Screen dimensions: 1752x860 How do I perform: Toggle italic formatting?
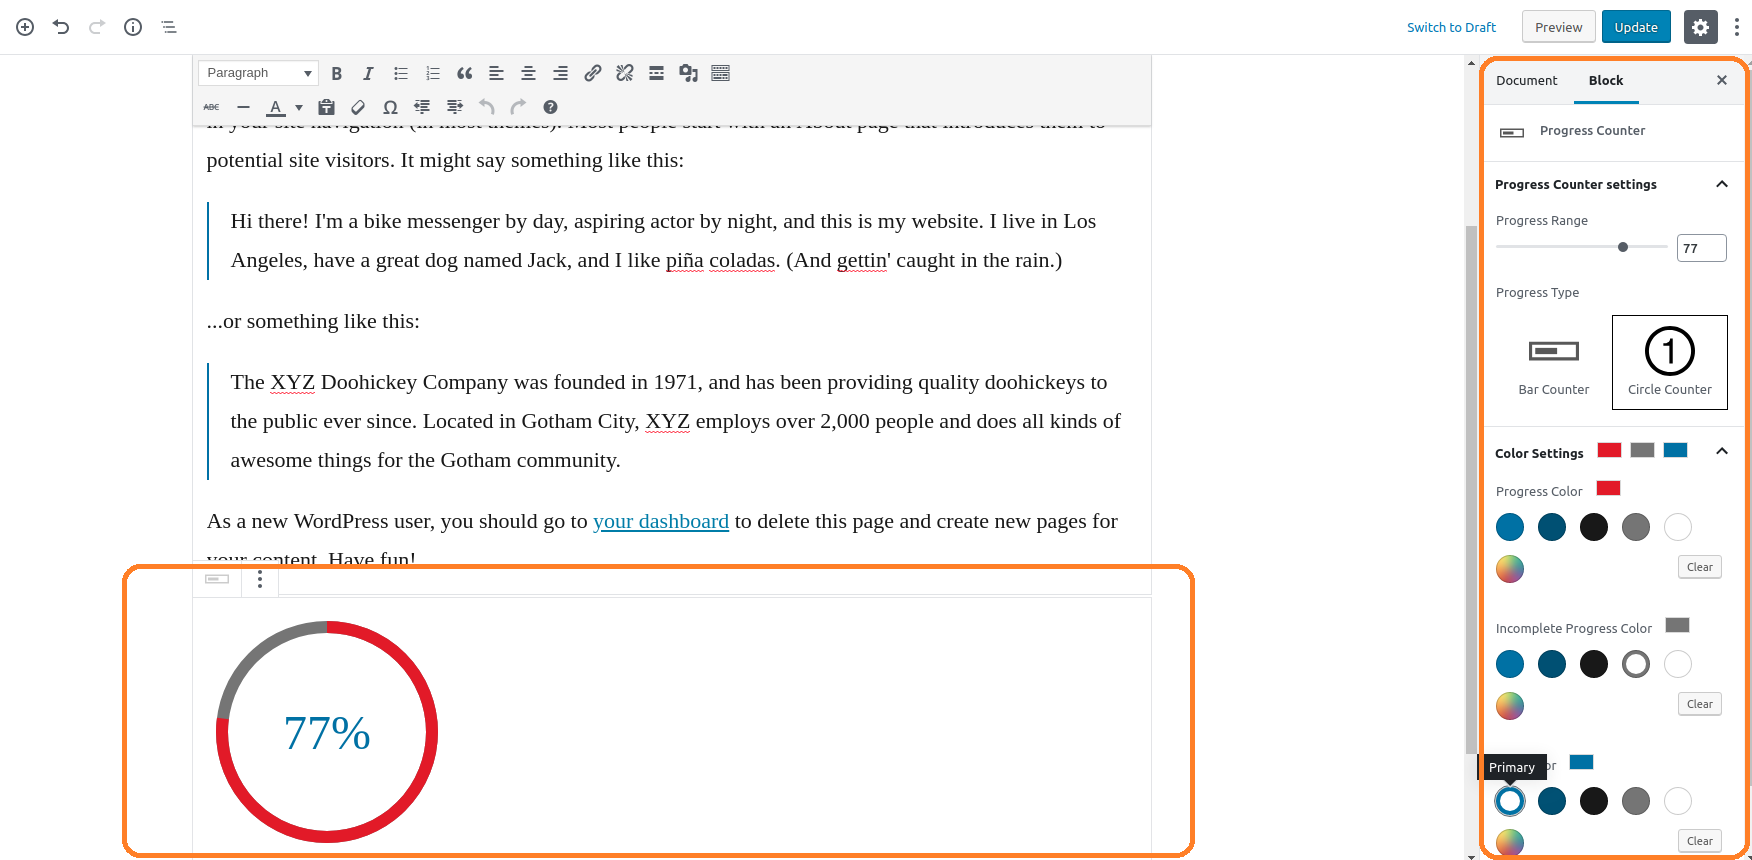point(368,73)
